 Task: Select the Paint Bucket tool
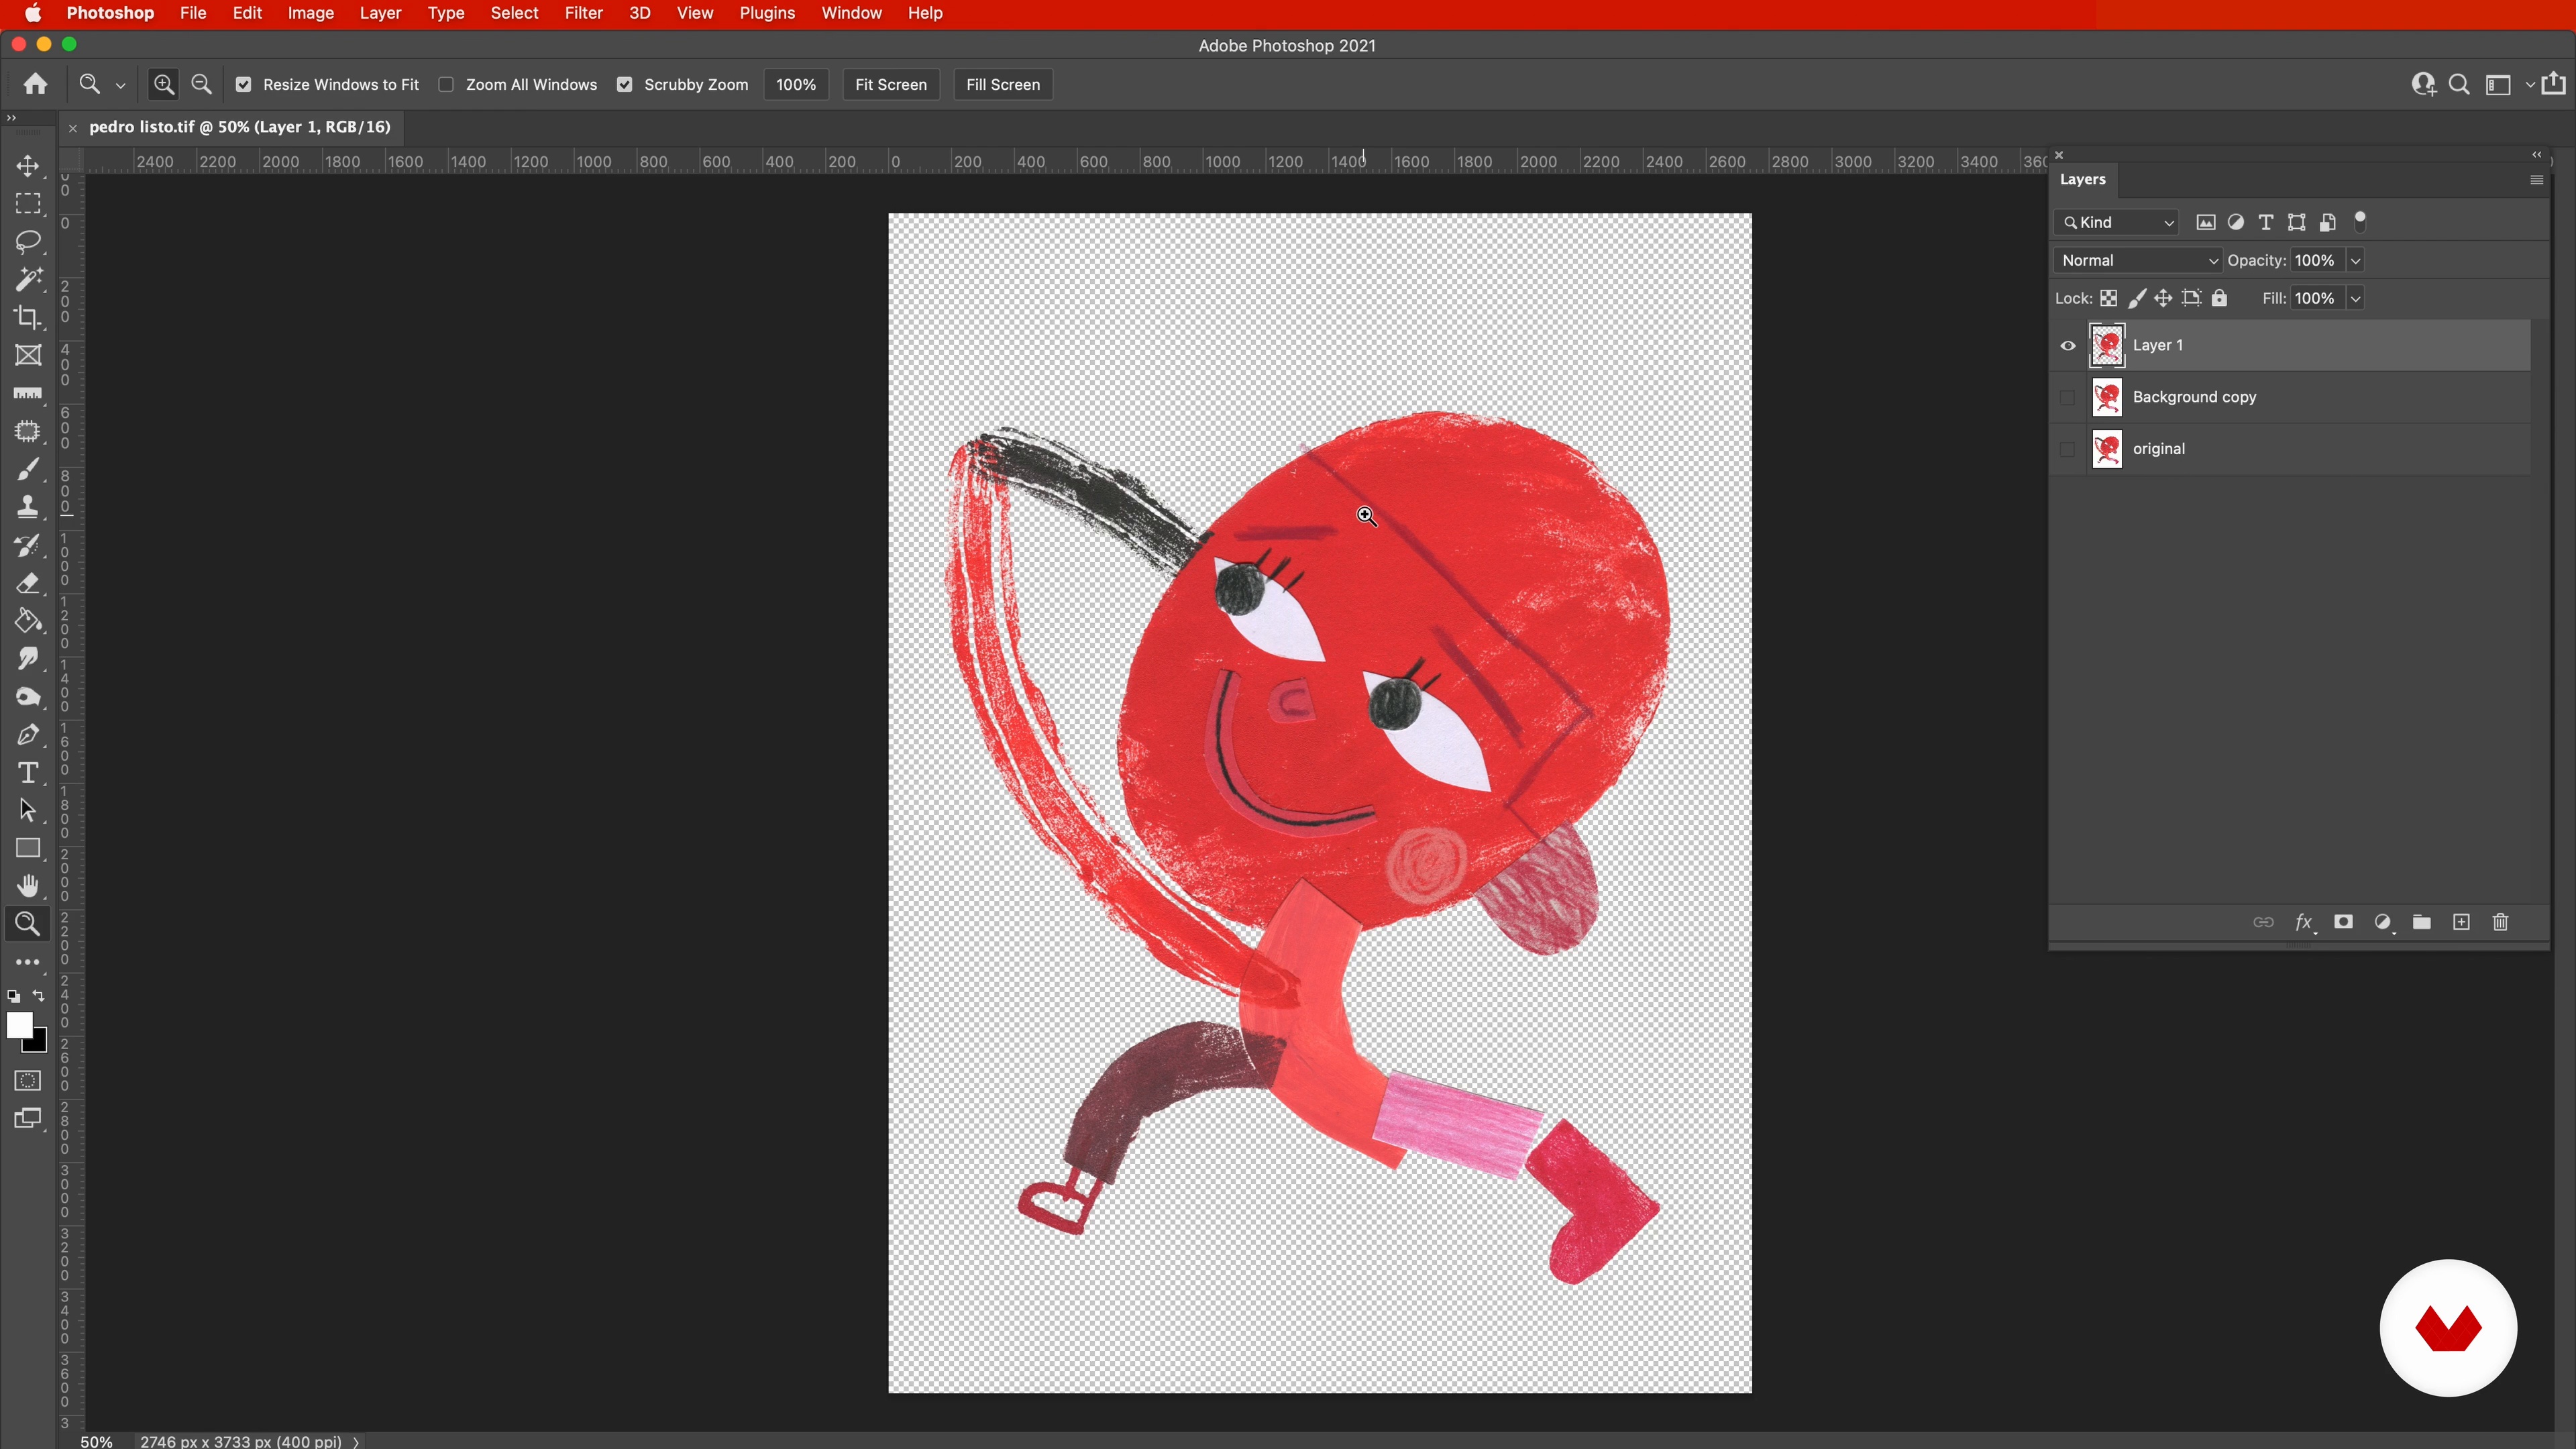tap(28, 621)
